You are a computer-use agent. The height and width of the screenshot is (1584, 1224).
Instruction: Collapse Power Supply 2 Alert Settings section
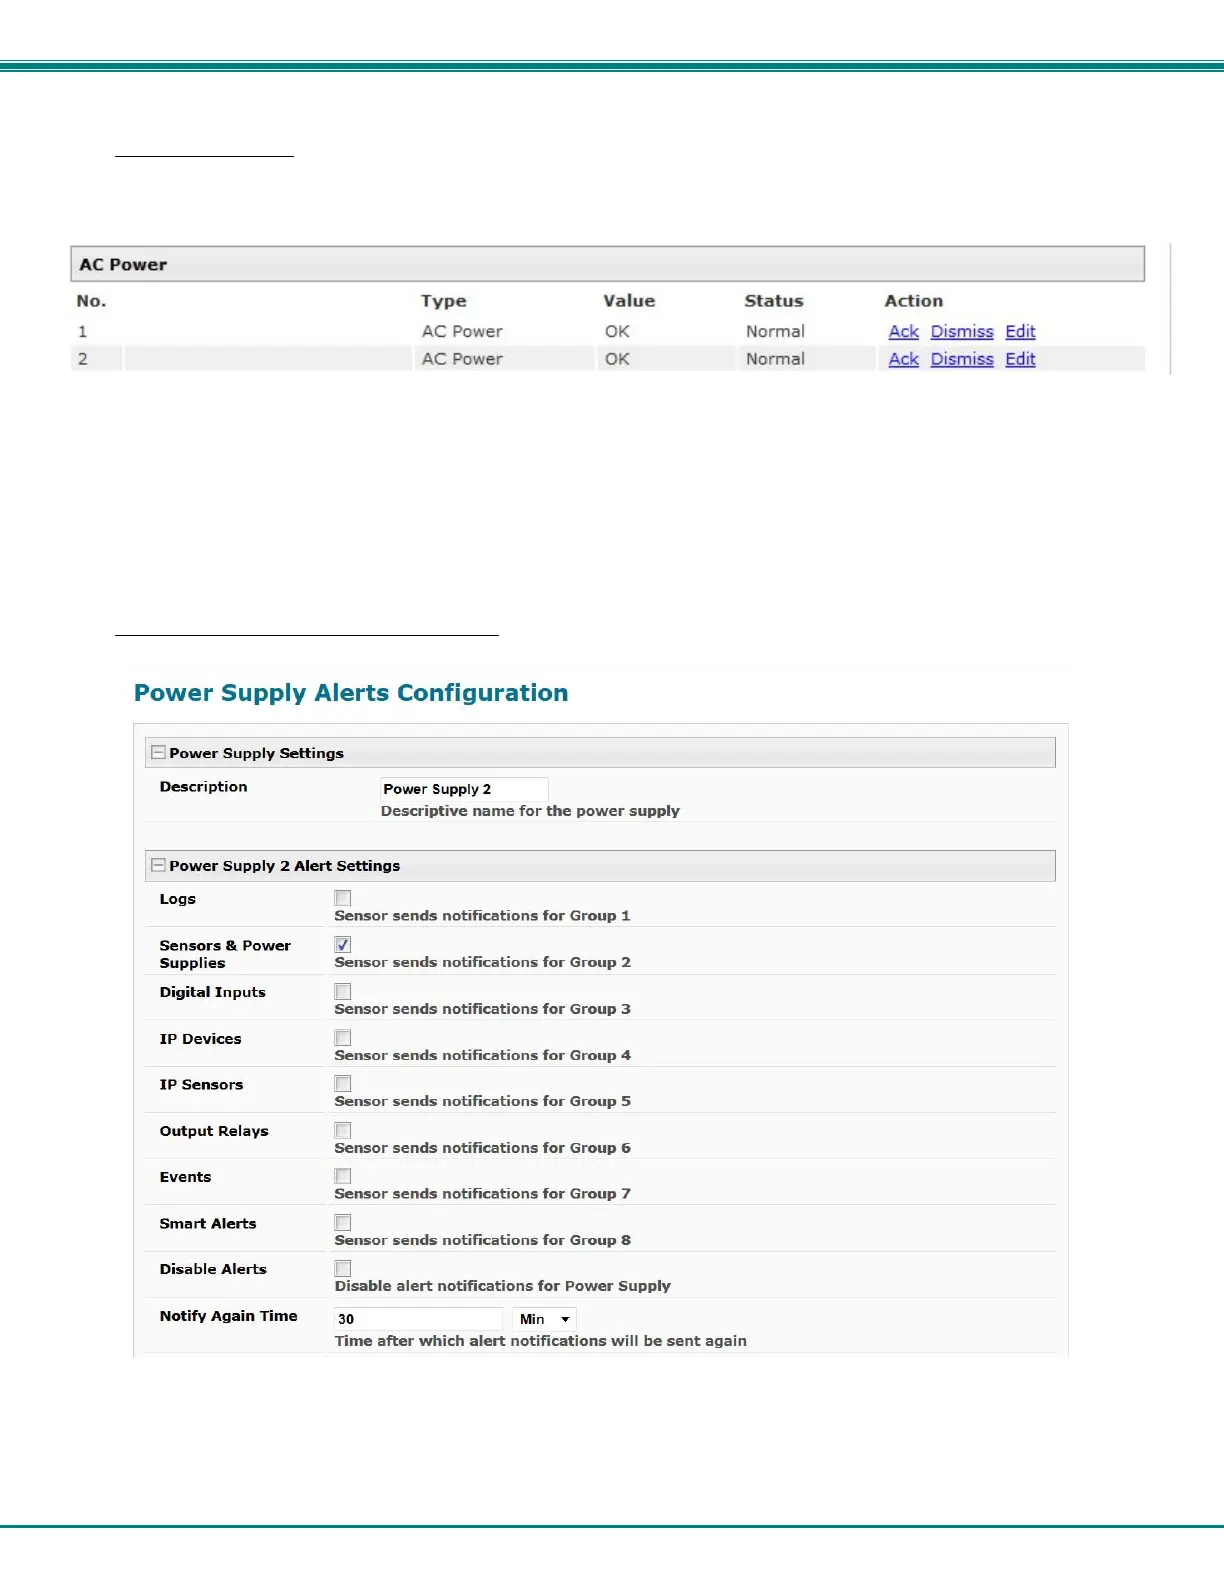158,866
